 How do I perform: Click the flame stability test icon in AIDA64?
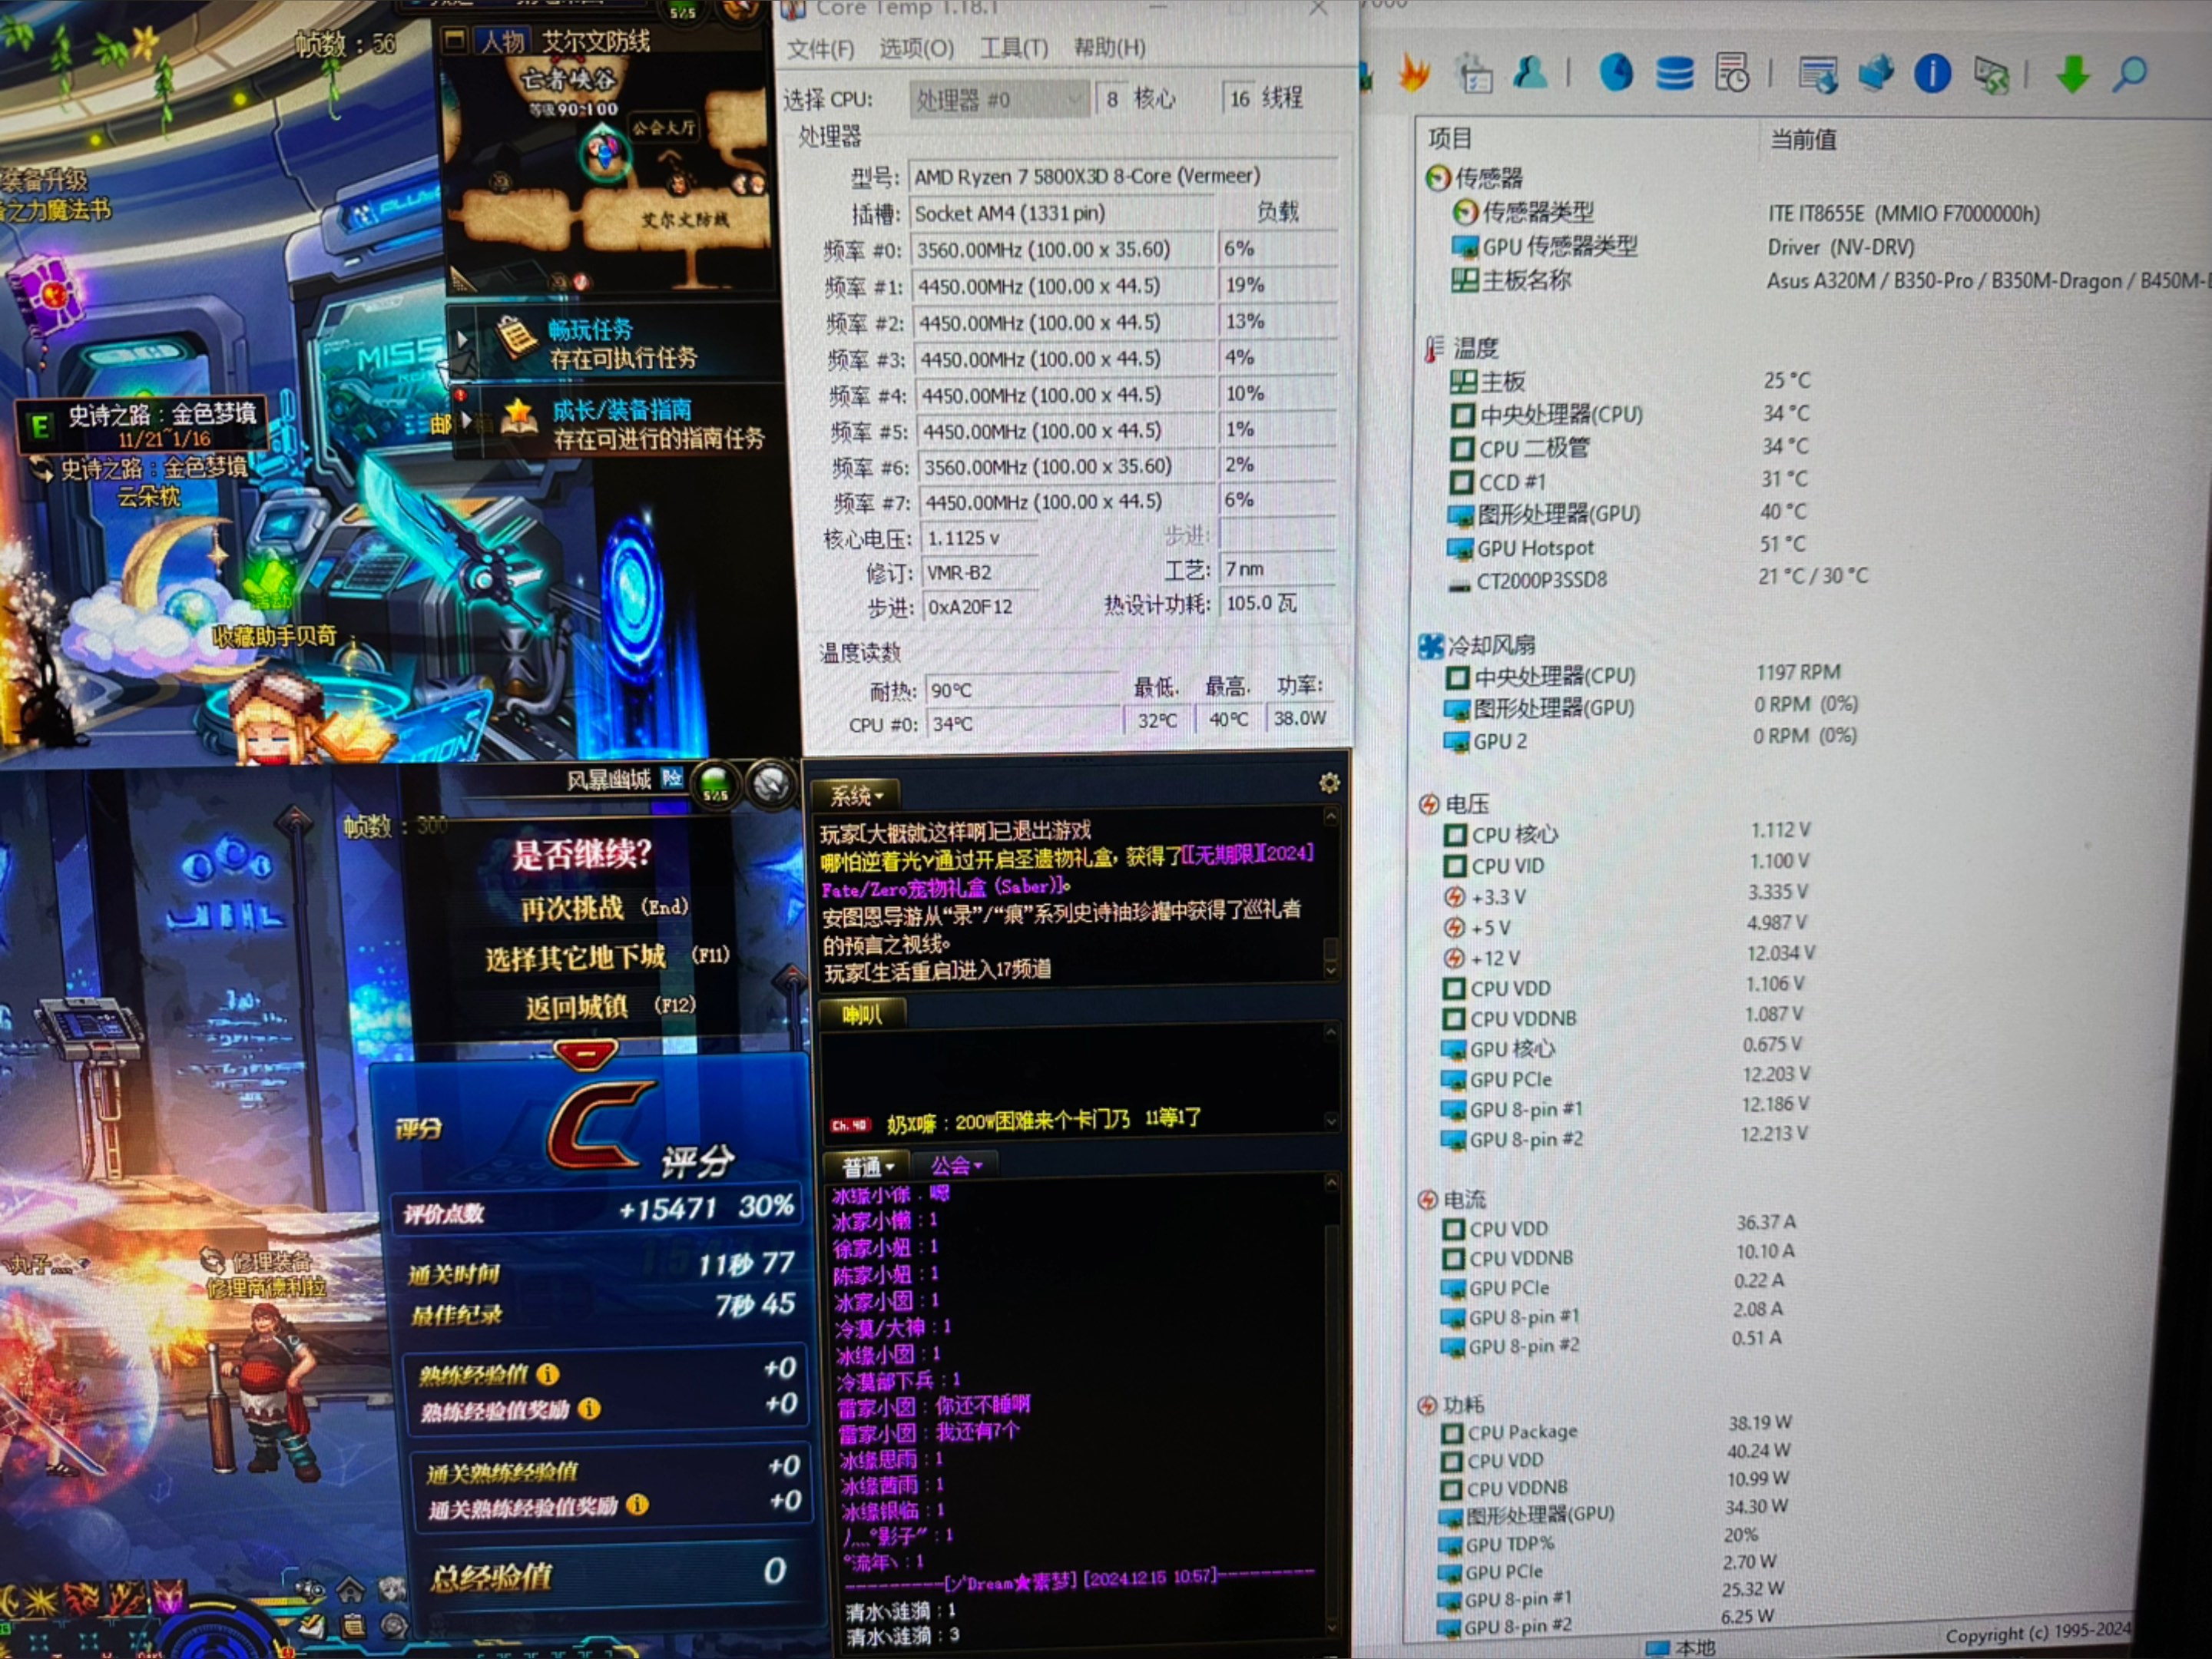coord(1413,73)
